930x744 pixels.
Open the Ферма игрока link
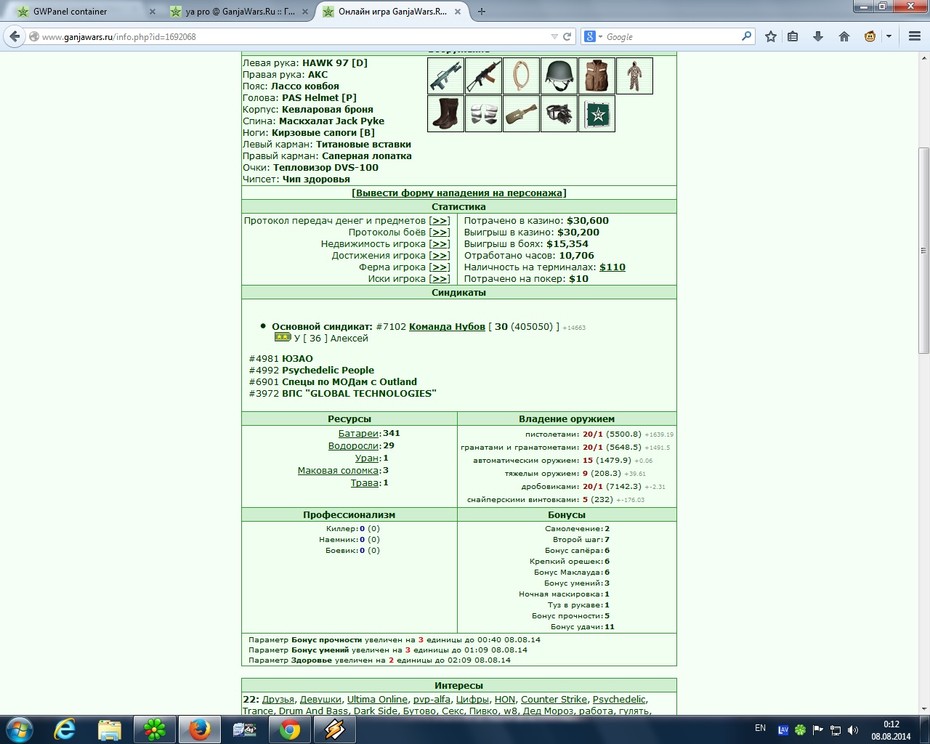coord(439,267)
